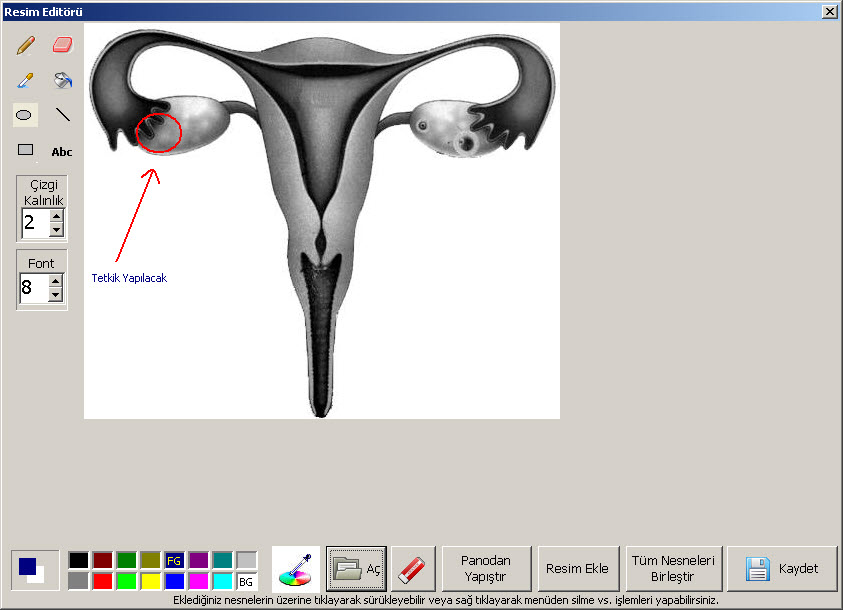Click Panodan Yapıştır button
843x610 pixels.
pyautogui.click(x=486, y=569)
